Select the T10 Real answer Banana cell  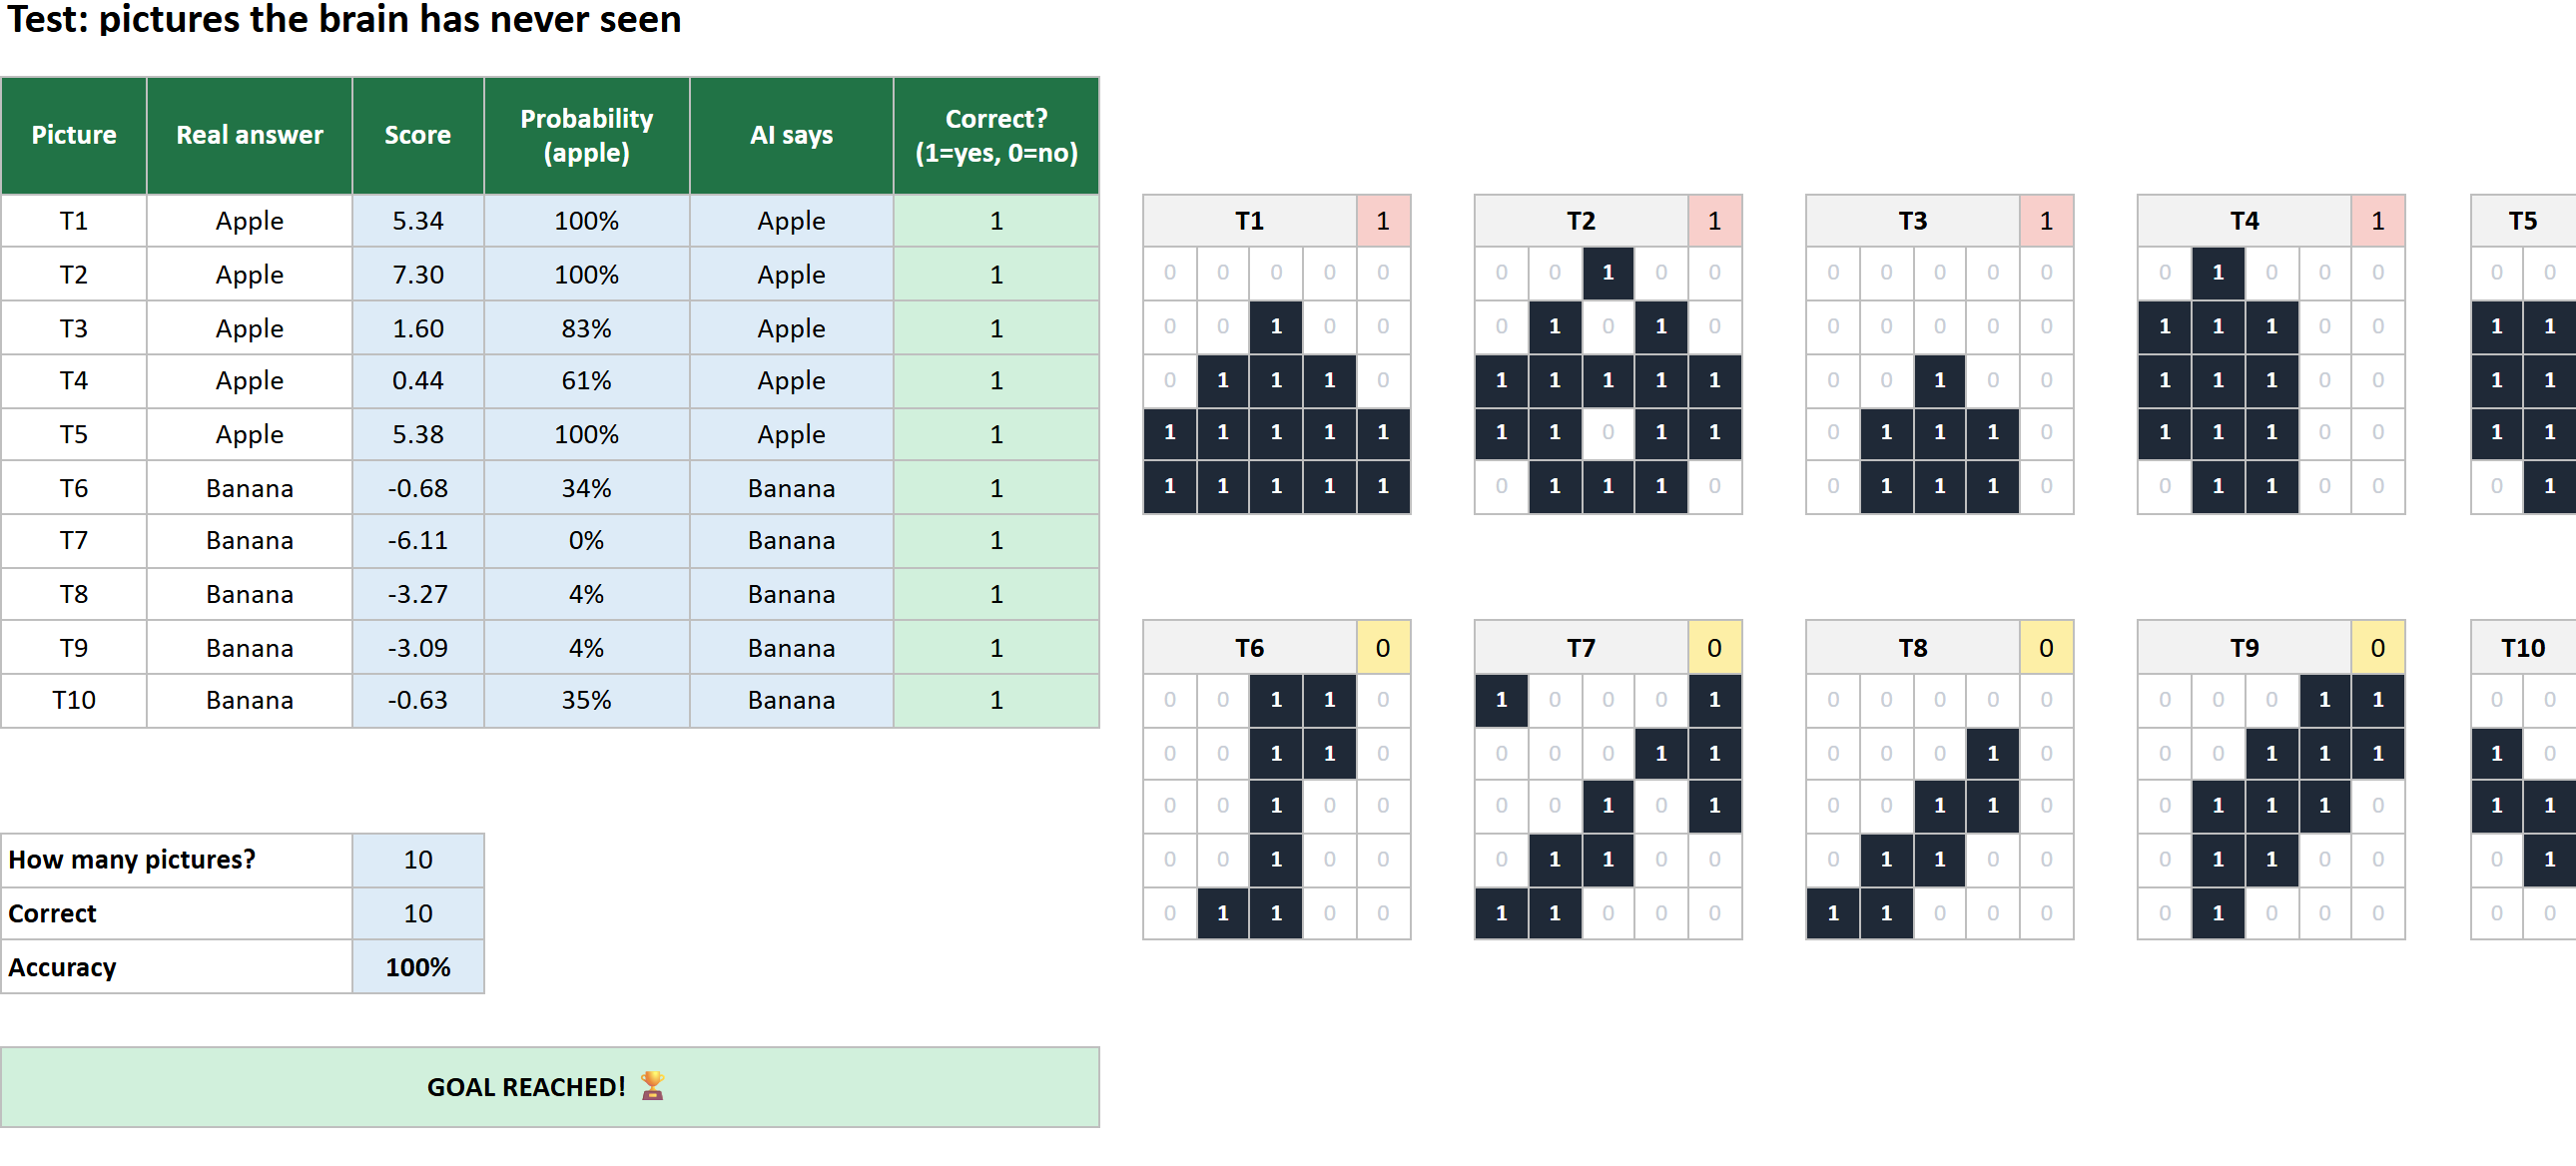(250, 701)
